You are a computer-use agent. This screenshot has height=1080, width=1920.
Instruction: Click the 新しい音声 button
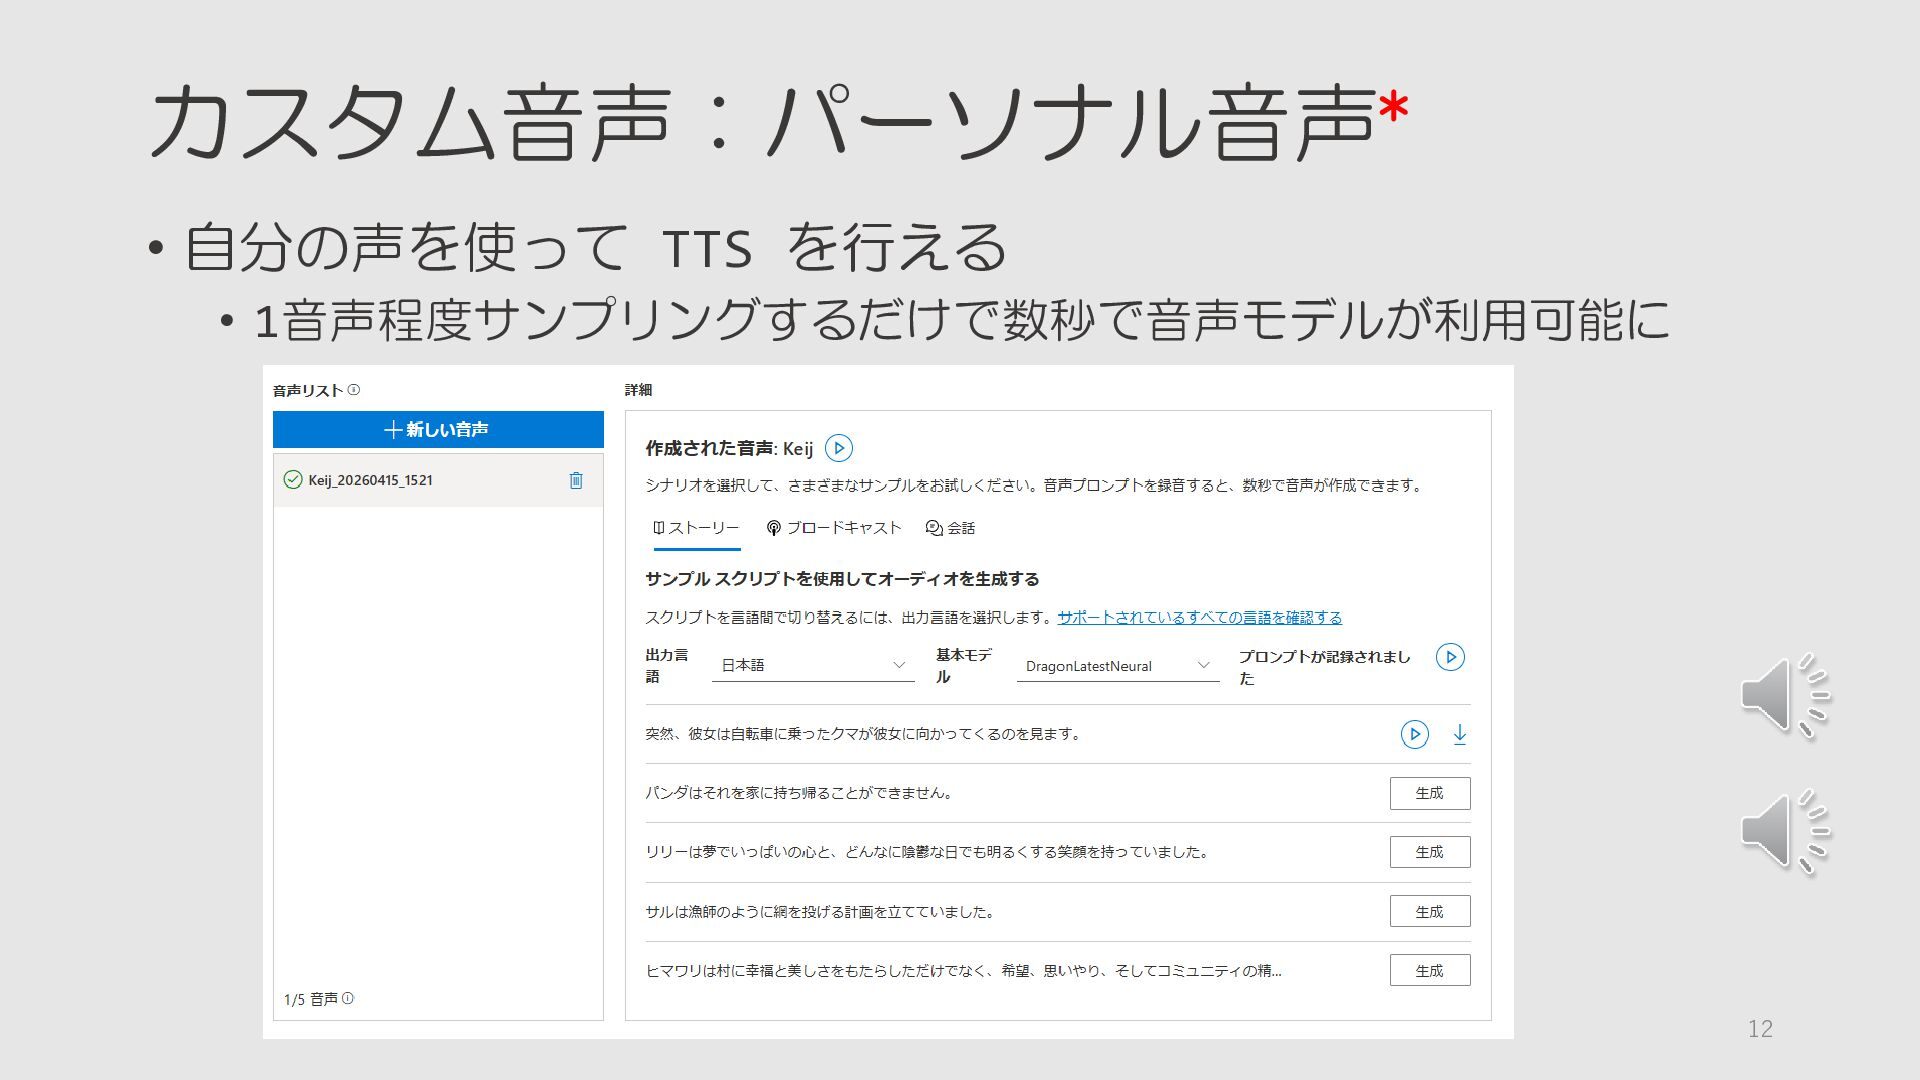tap(438, 430)
